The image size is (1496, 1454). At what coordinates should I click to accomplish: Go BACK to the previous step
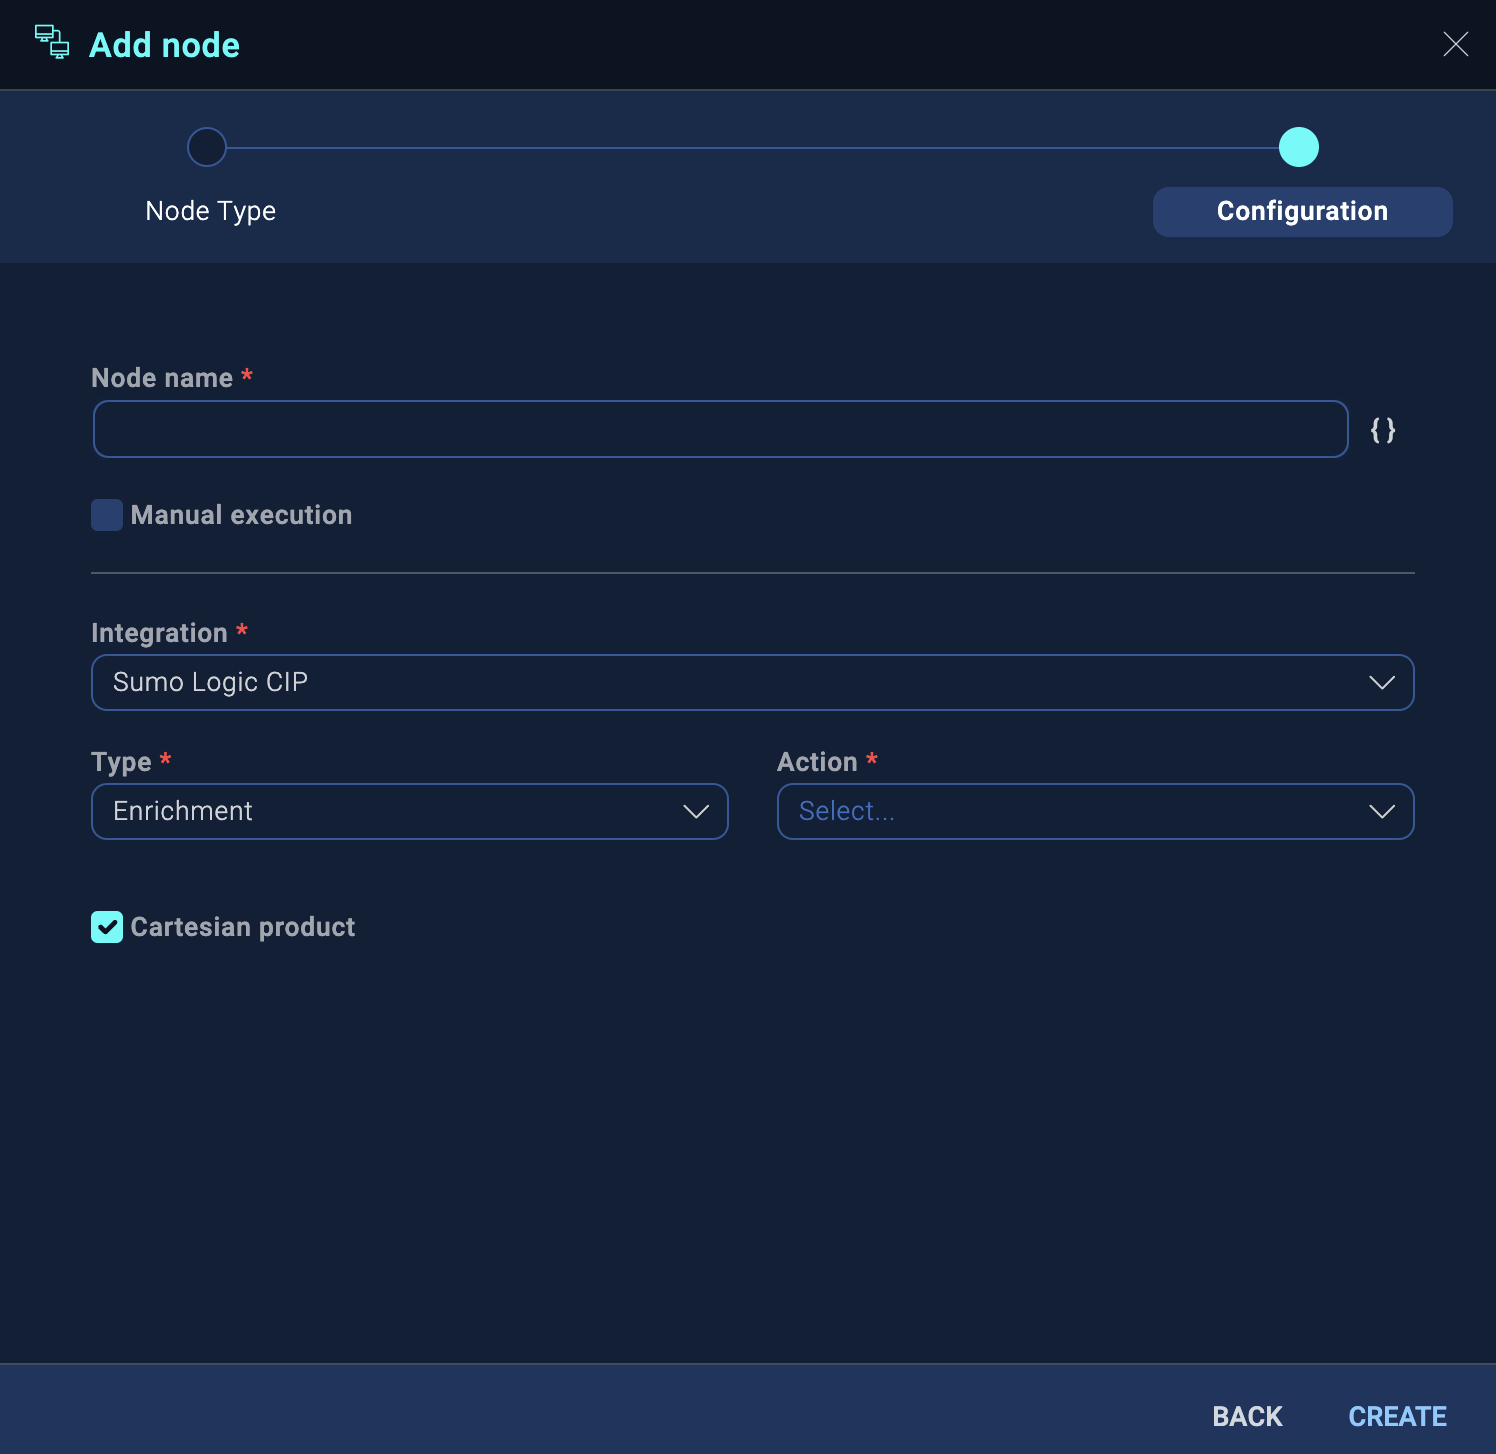[x=1247, y=1416]
